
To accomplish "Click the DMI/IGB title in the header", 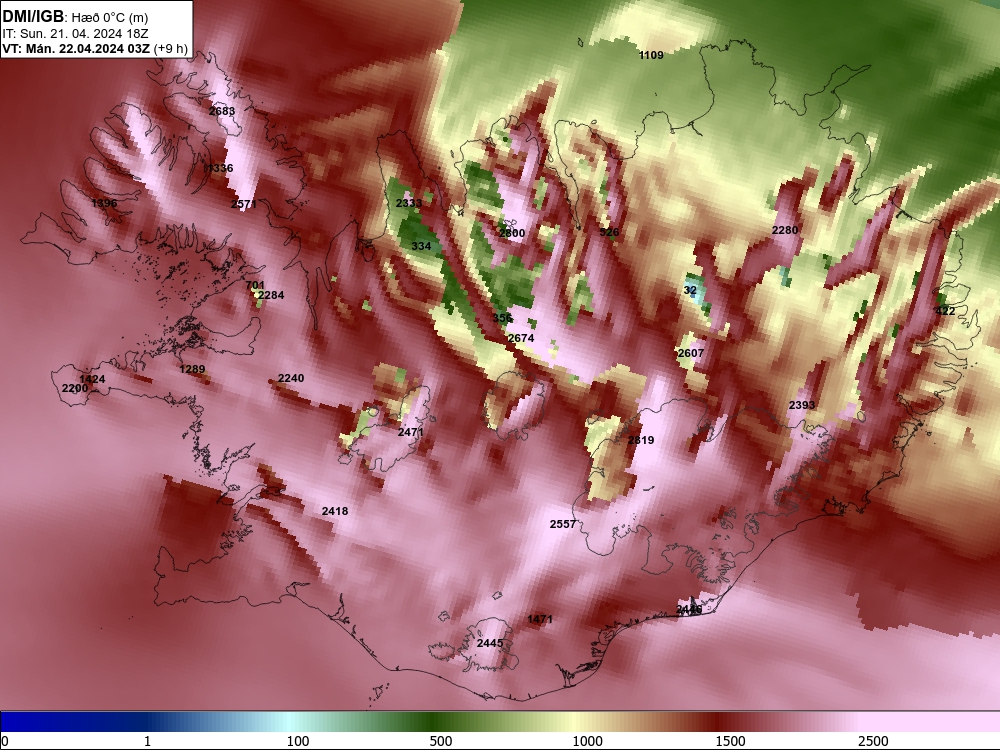I will (x=33, y=17).
